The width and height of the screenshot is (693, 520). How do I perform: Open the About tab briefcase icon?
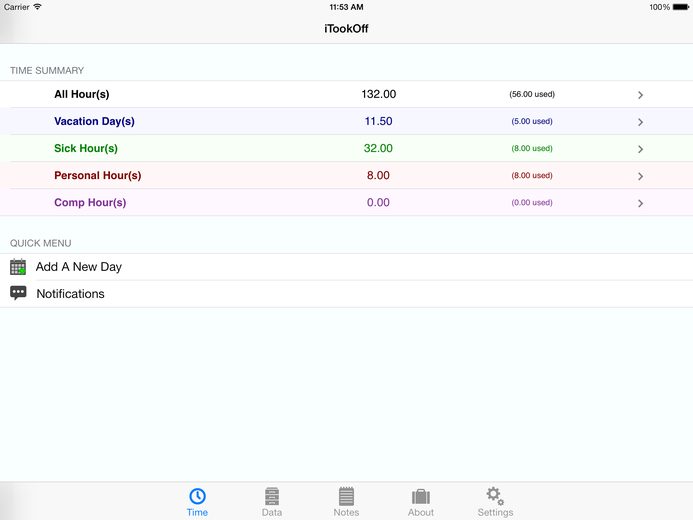tap(421, 497)
